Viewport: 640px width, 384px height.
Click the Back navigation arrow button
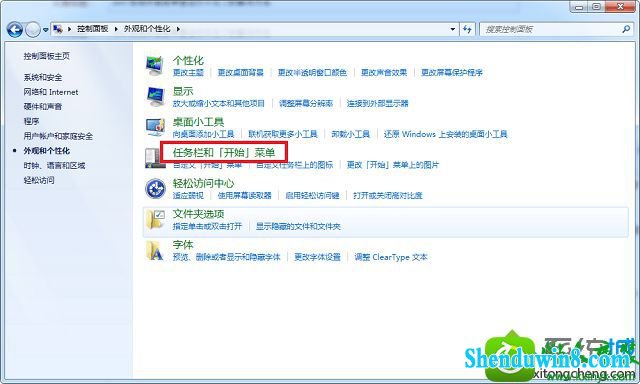point(15,29)
